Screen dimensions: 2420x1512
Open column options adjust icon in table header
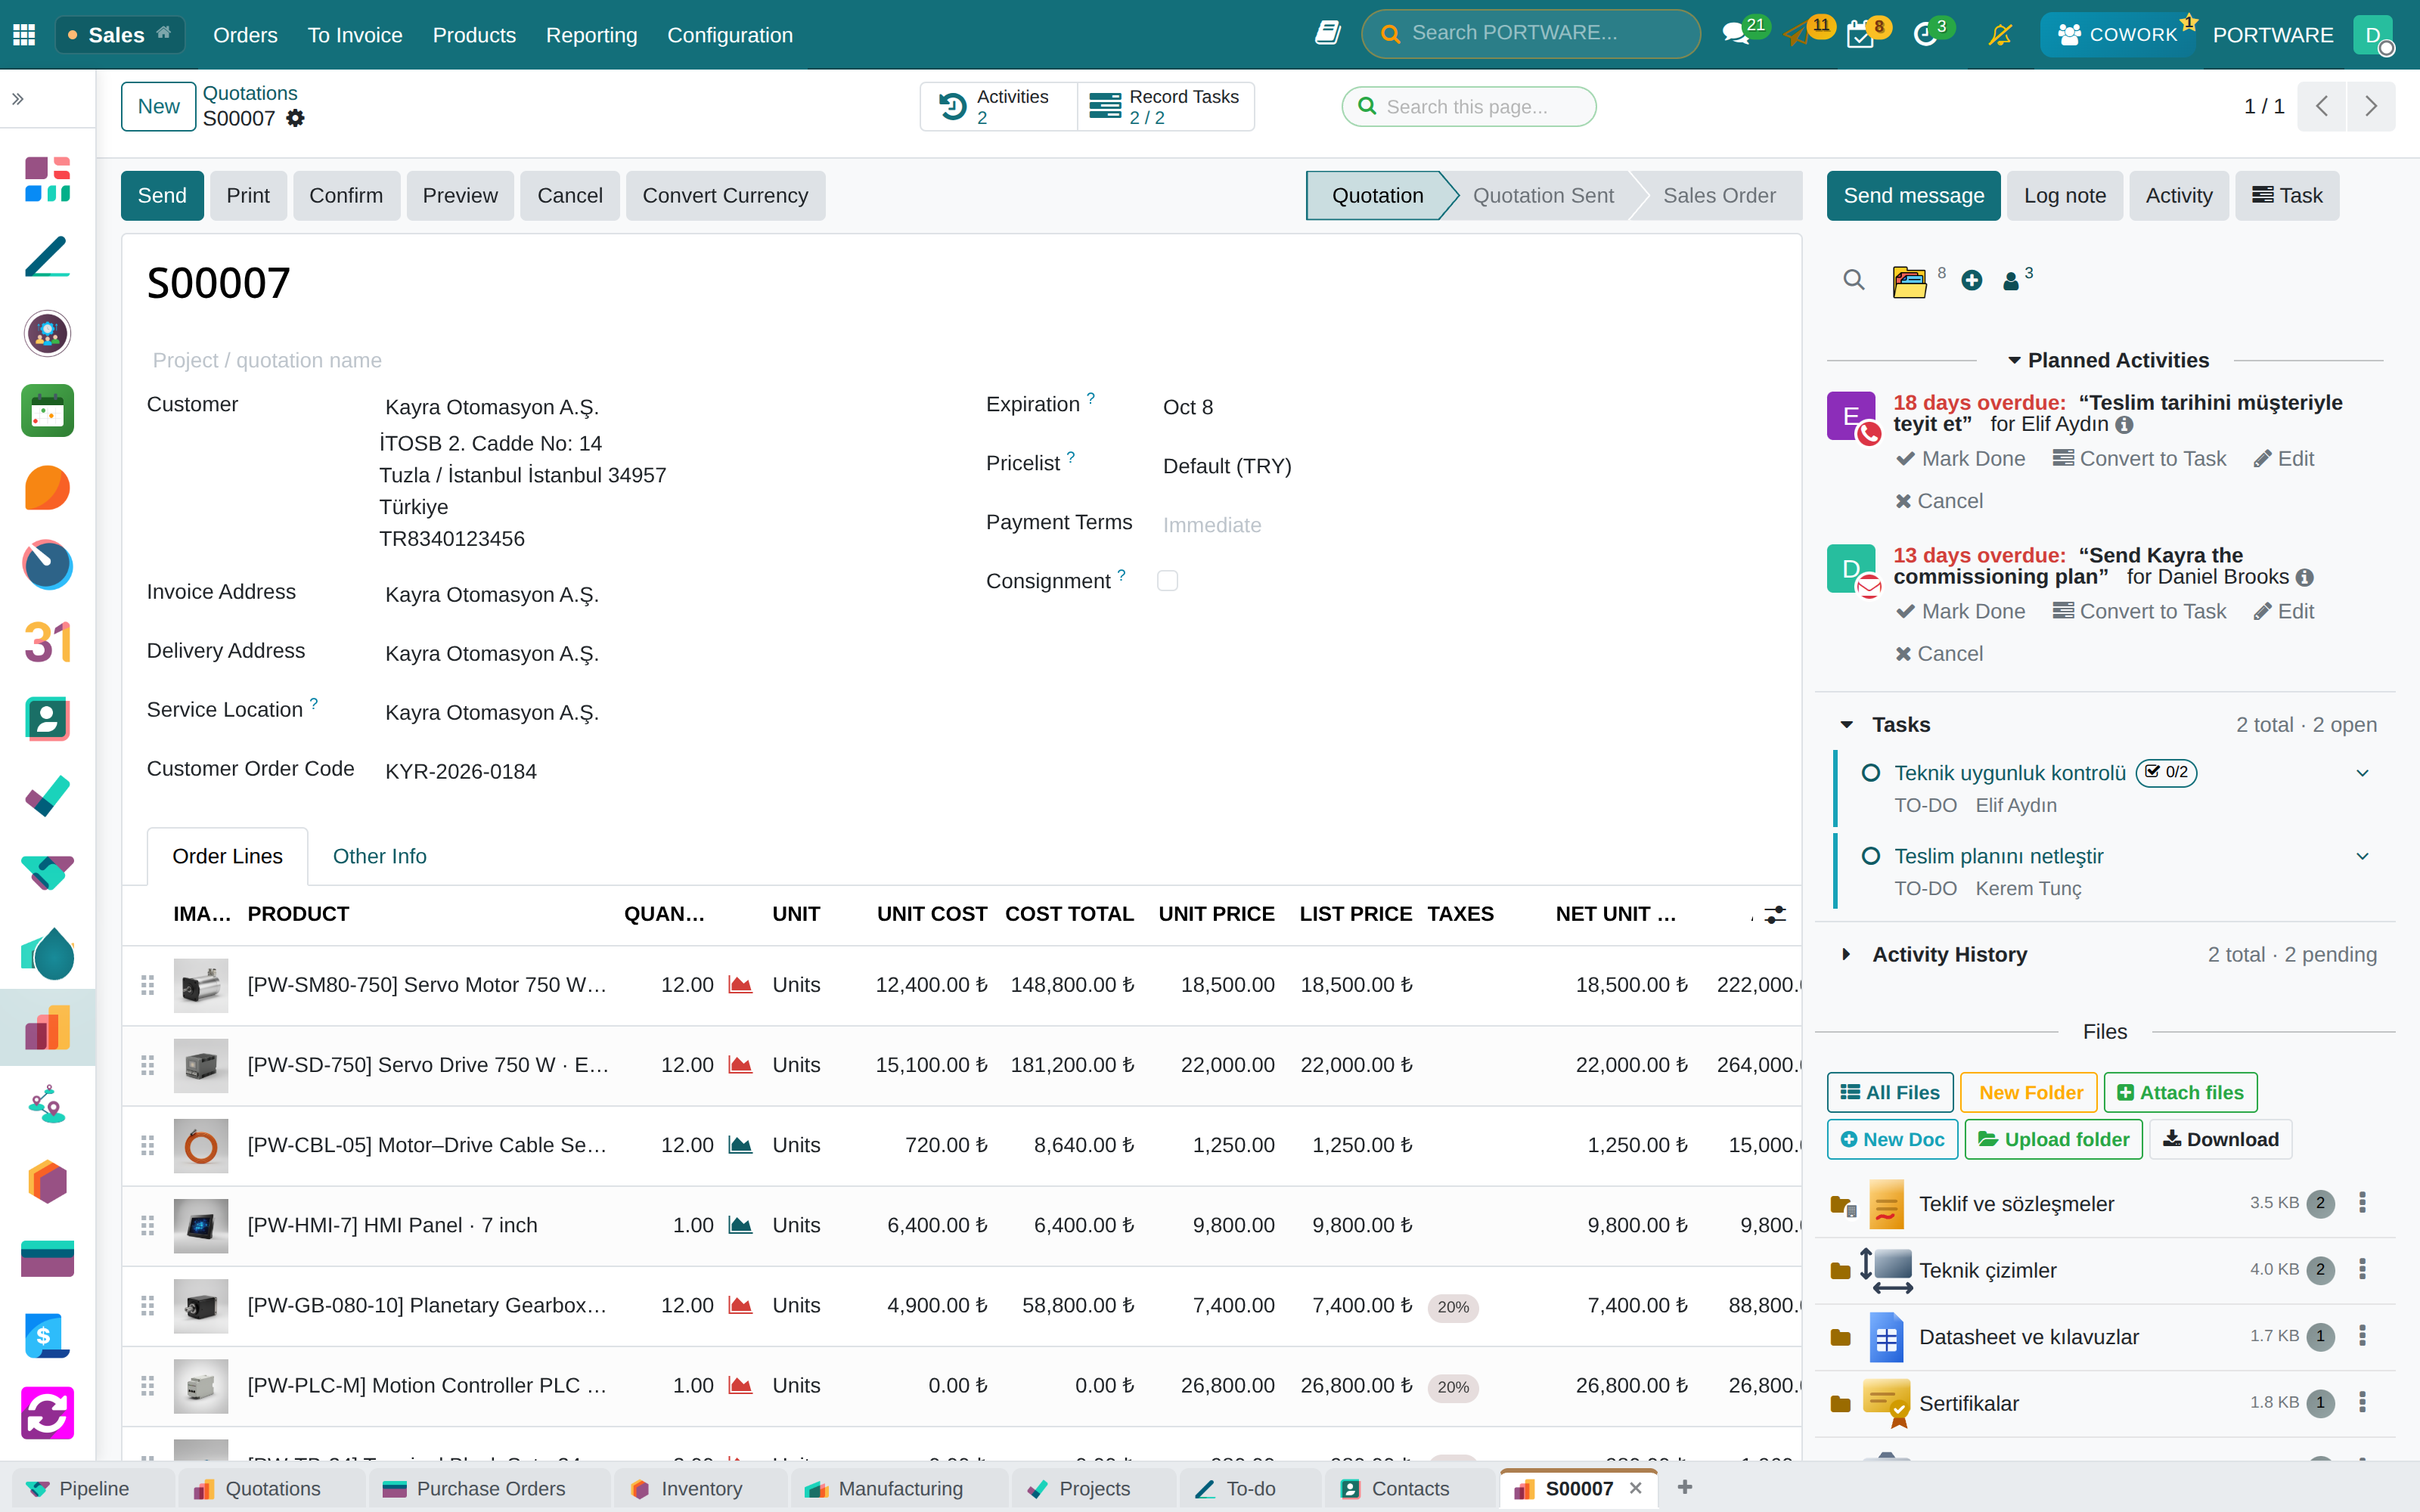tap(1775, 914)
